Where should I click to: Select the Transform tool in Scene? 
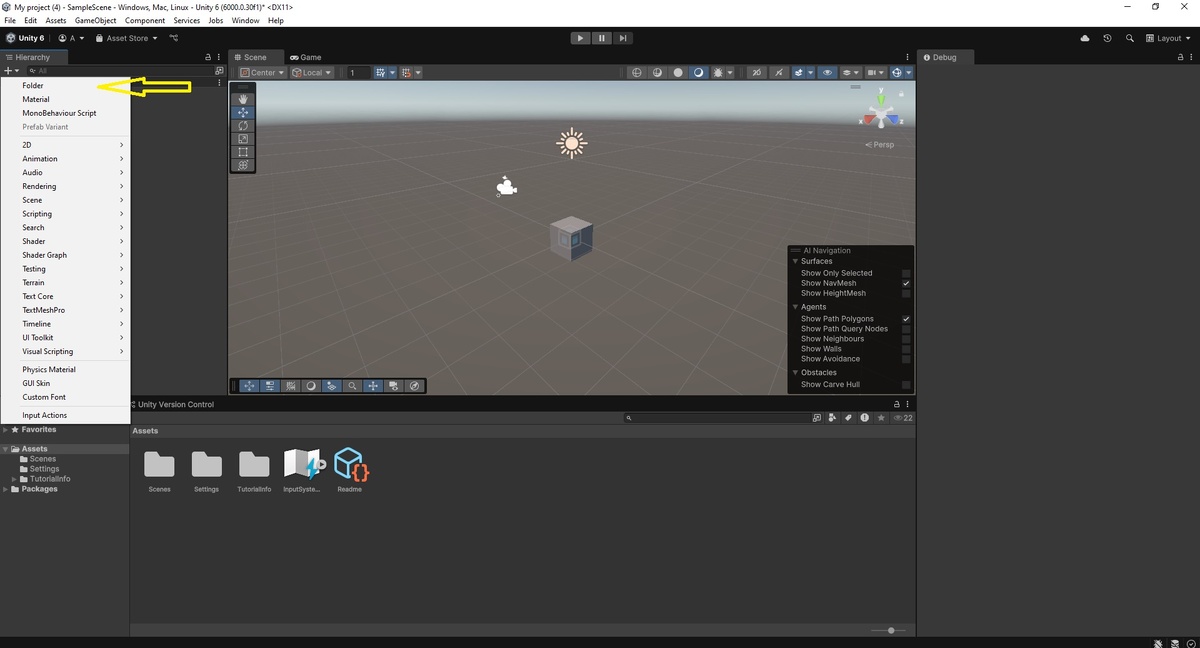(x=243, y=164)
